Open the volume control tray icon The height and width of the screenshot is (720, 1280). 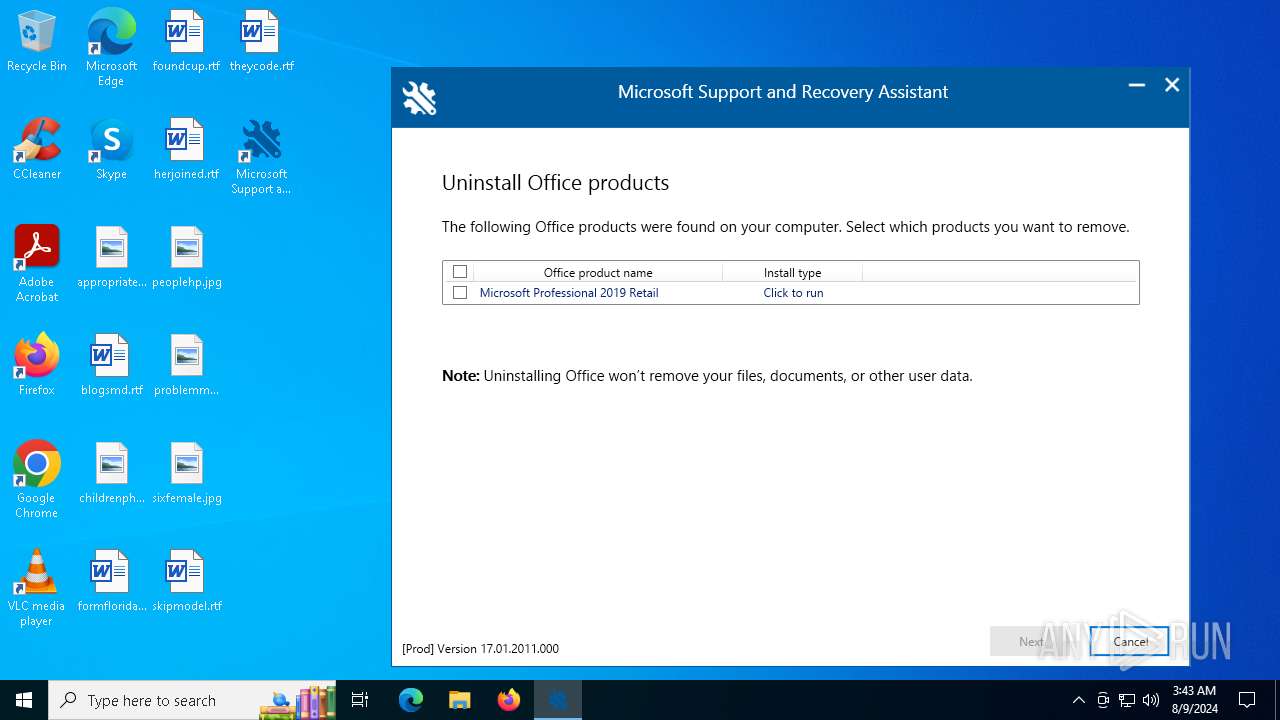click(1151, 700)
